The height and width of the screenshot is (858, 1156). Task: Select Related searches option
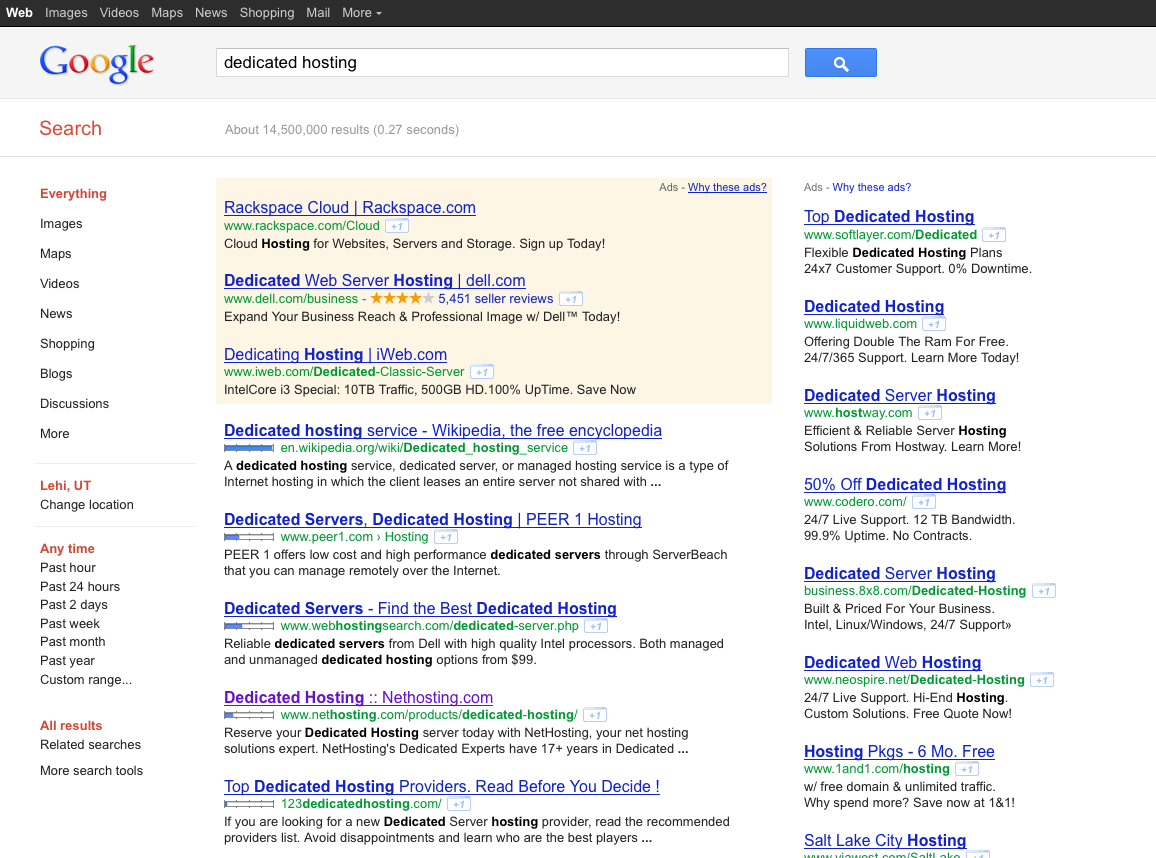[x=90, y=745]
